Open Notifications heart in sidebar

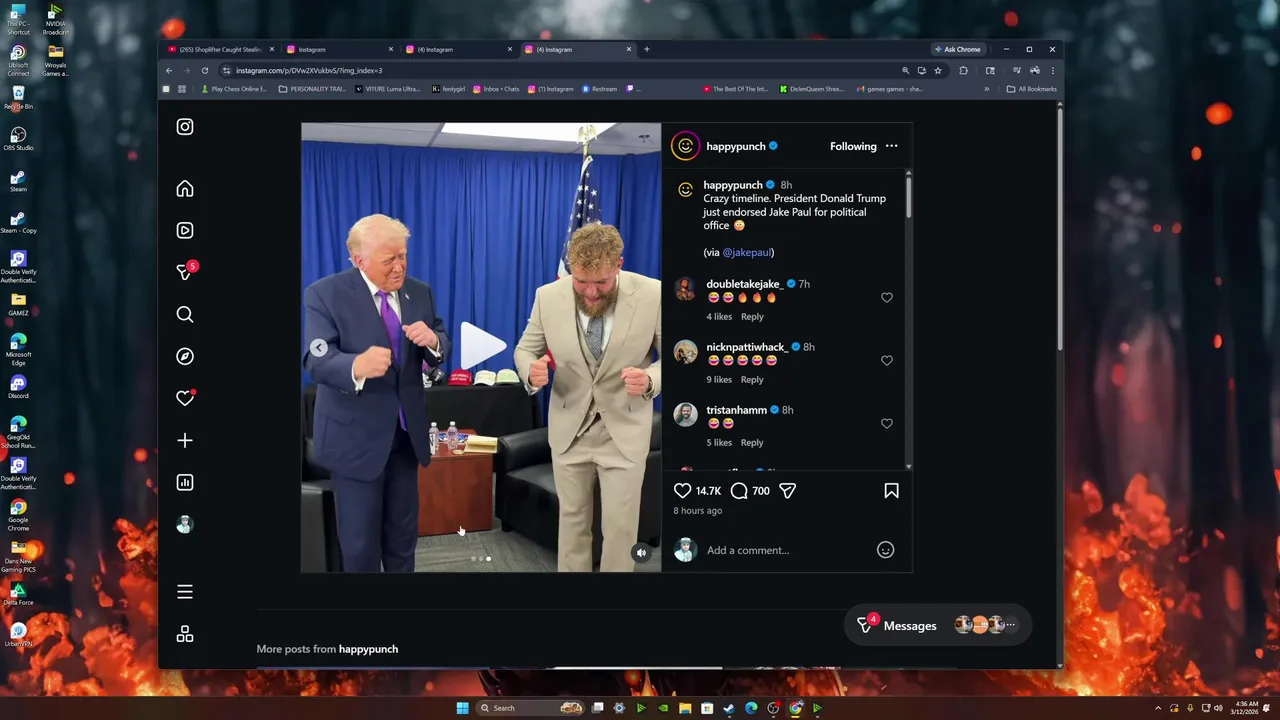tap(185, 398)
